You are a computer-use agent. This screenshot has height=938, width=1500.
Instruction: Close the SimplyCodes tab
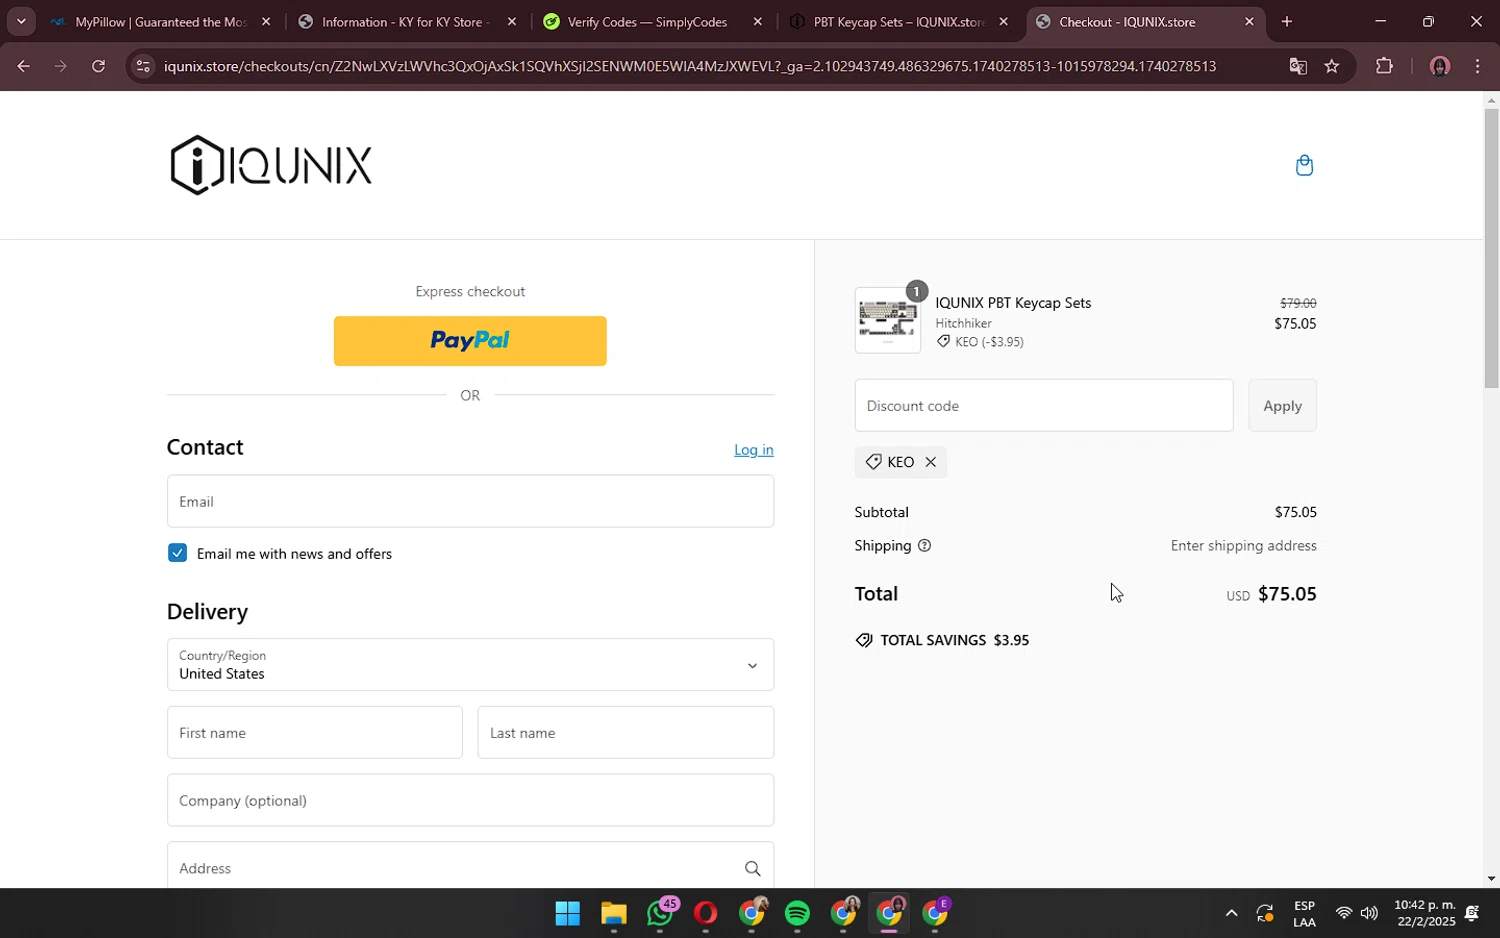(758, 21)
